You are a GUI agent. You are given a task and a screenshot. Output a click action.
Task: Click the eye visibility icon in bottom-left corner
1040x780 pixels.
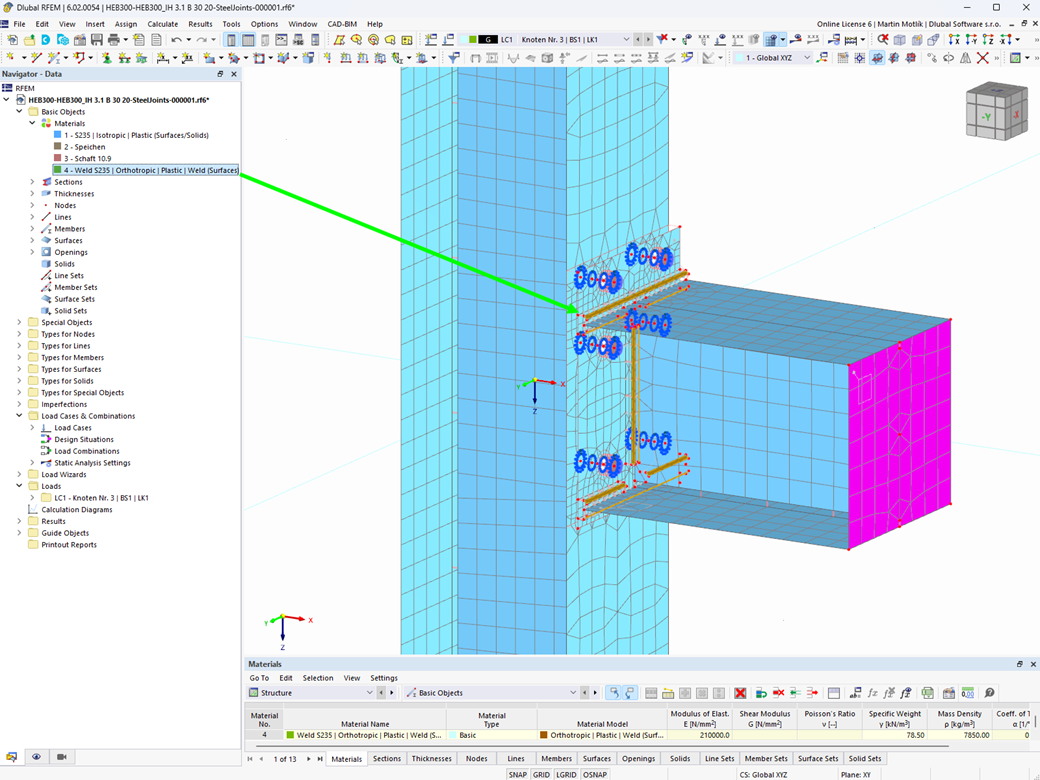click(37, 758)
